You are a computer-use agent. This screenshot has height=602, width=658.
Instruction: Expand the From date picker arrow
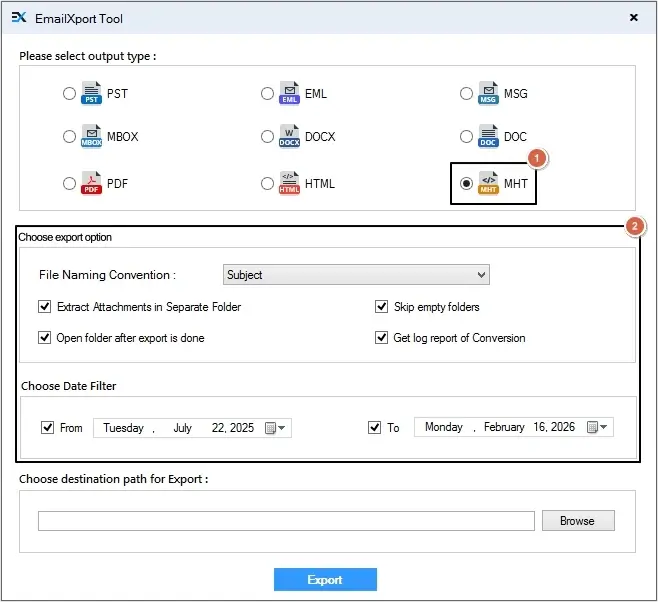click(x=282, y=428)
